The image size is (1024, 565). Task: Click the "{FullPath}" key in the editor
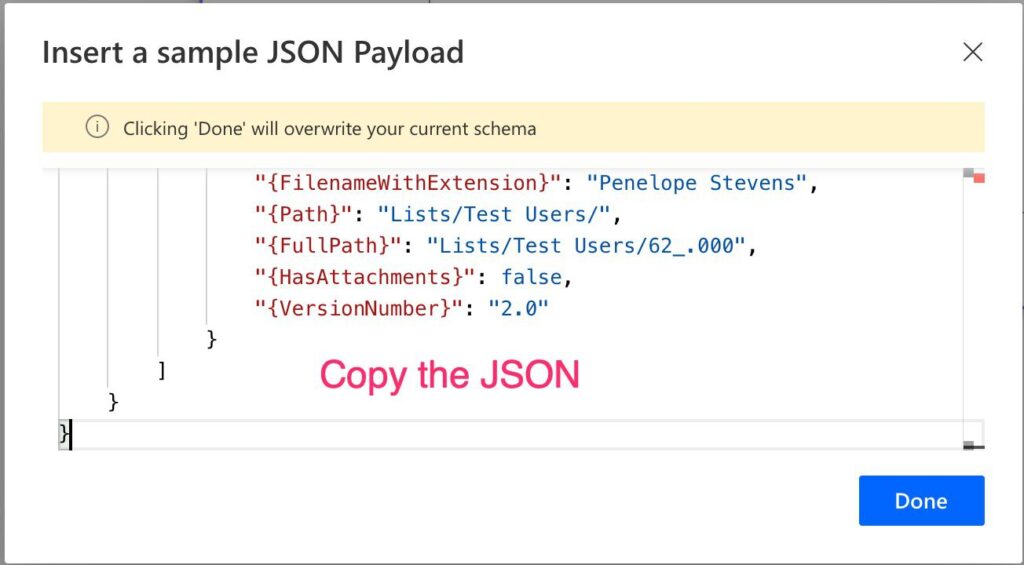328,246
